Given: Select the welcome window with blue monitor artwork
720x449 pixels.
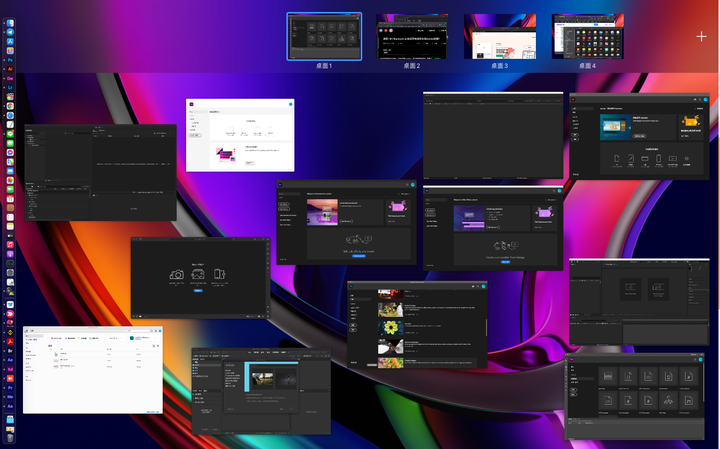Looking at the screenshot, I should [x=493, y=228].
